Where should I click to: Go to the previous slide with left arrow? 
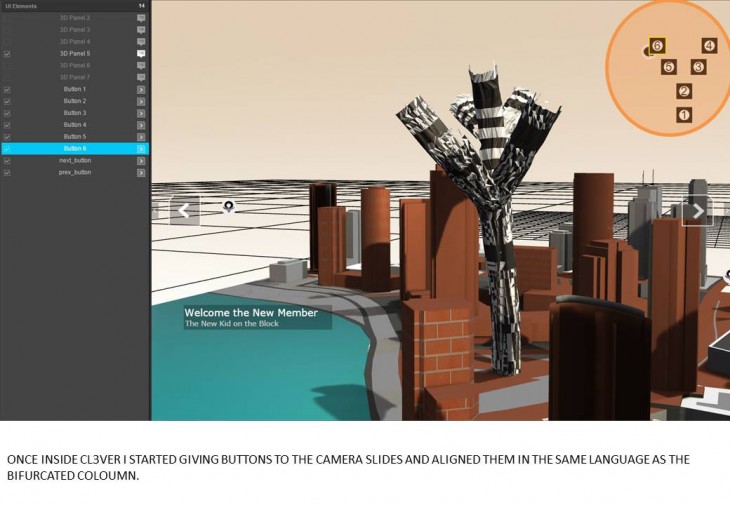coord(184,211)
